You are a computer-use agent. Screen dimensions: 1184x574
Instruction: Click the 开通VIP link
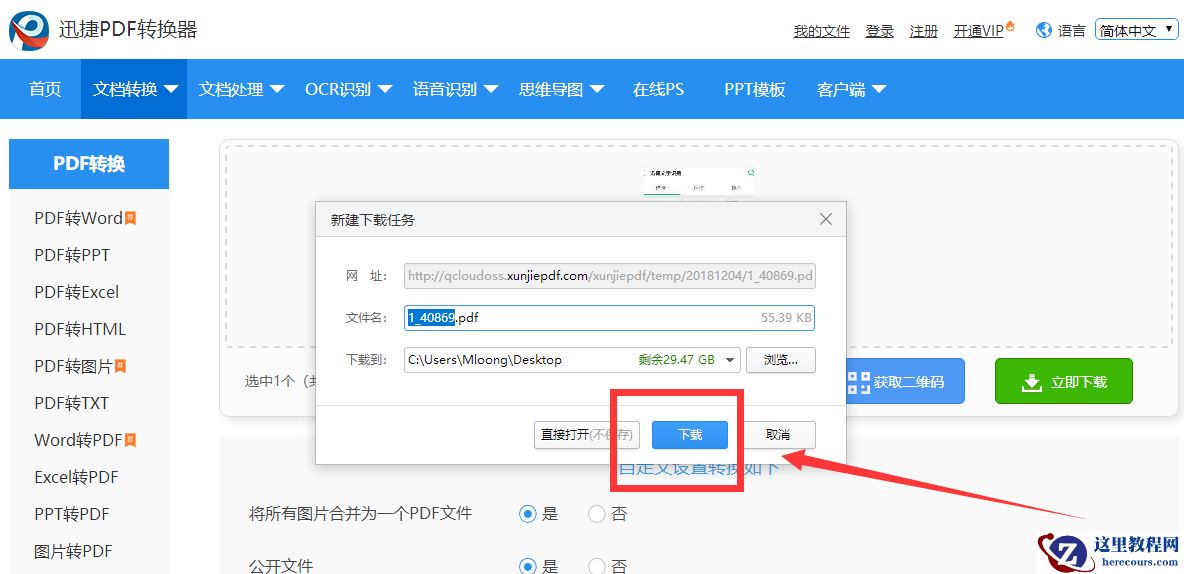[979, 31]
